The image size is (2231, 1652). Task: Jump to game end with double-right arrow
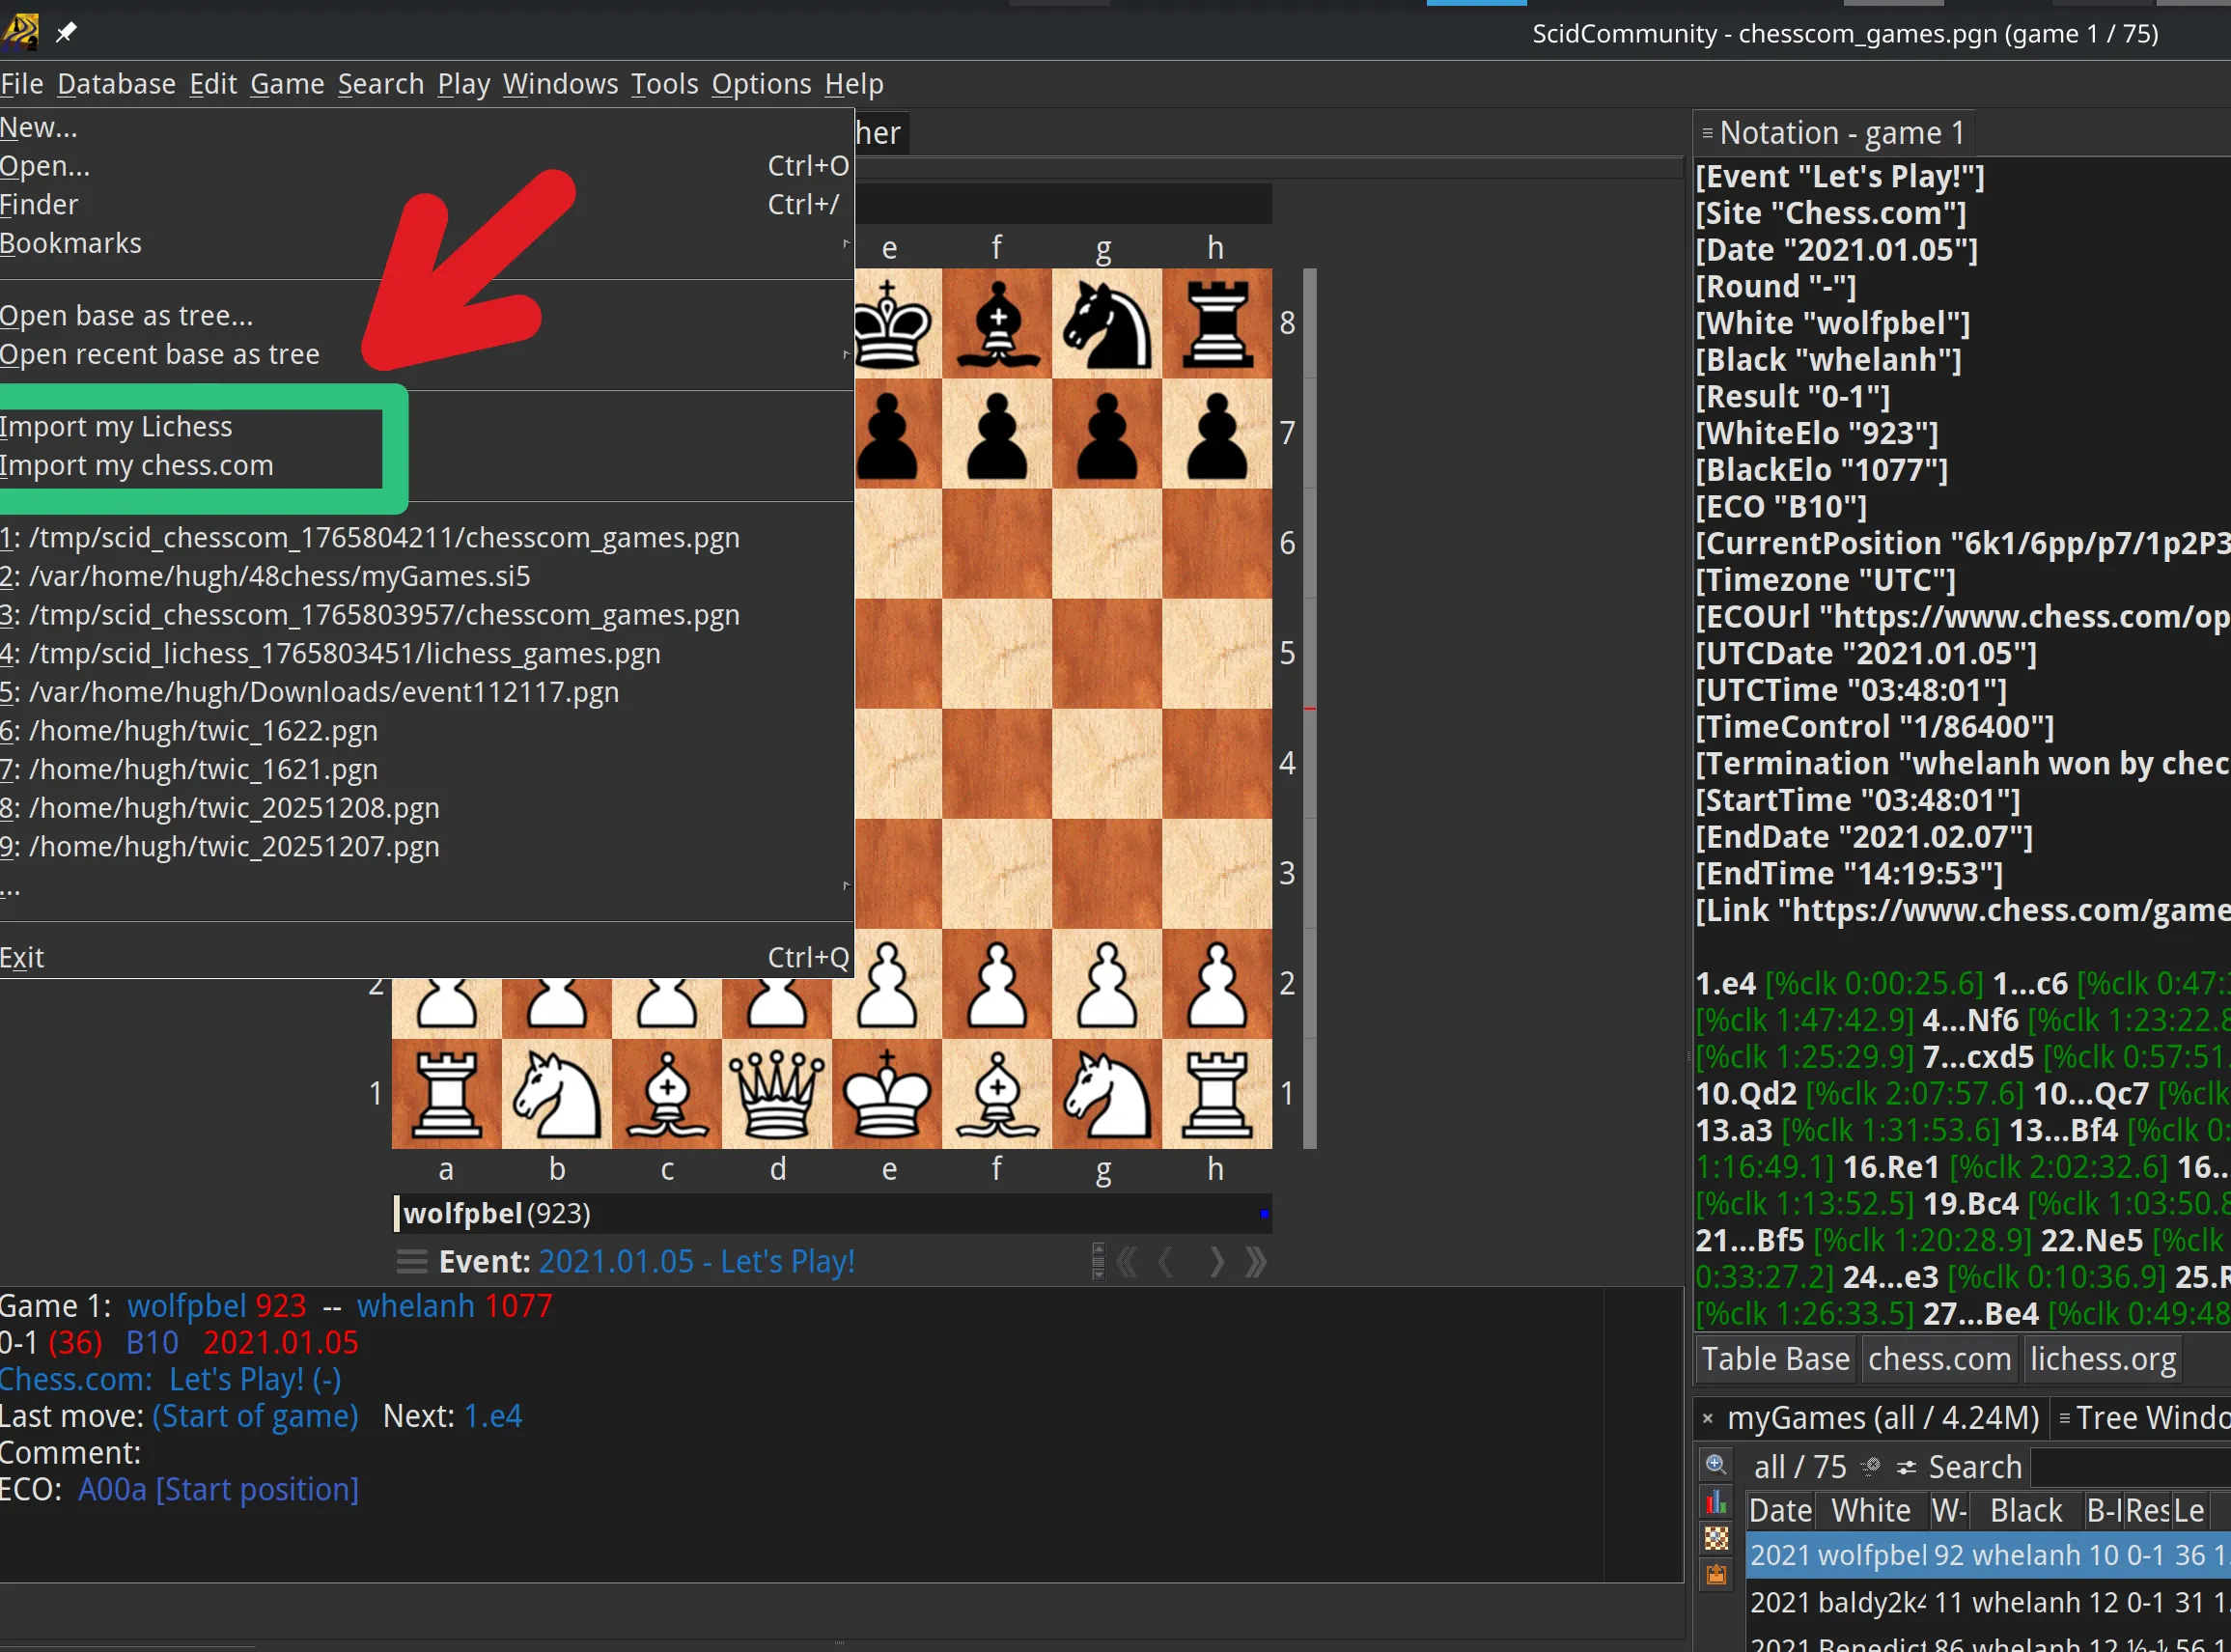(1256, 1262)
